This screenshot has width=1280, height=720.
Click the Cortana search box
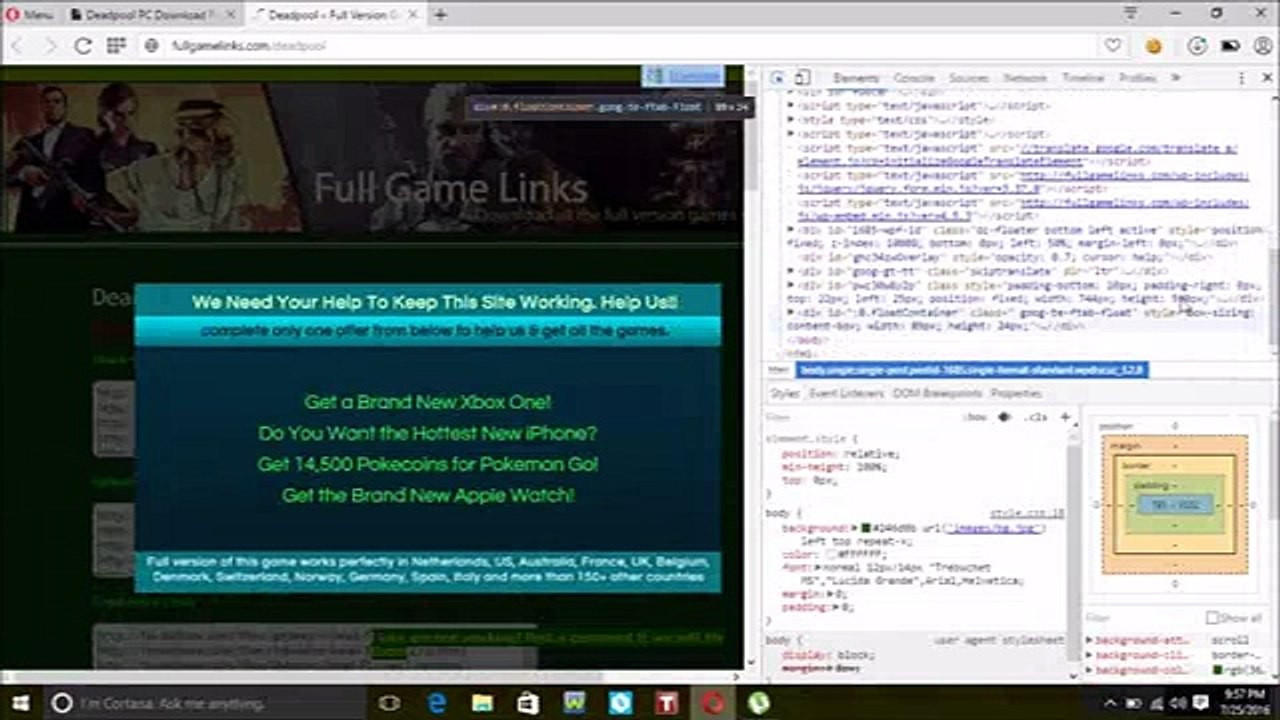204,703
